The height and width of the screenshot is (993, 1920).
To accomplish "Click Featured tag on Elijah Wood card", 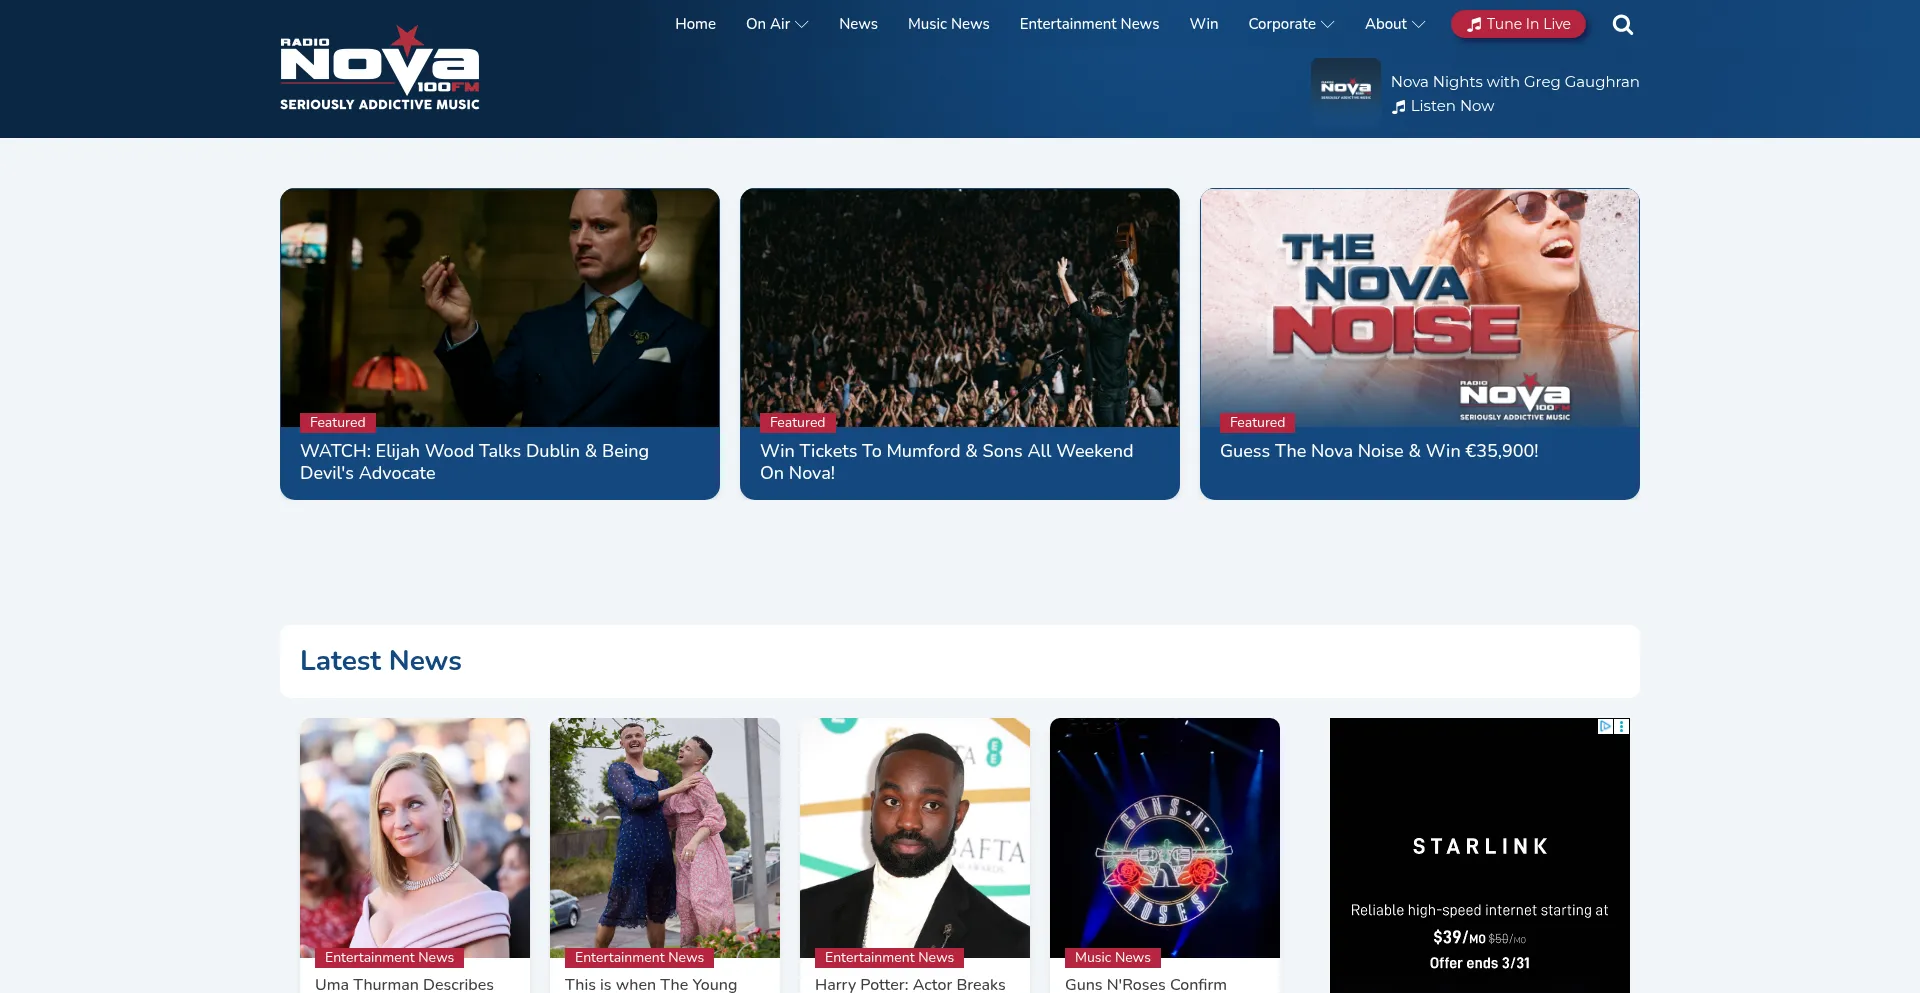I will click(338, 423).
